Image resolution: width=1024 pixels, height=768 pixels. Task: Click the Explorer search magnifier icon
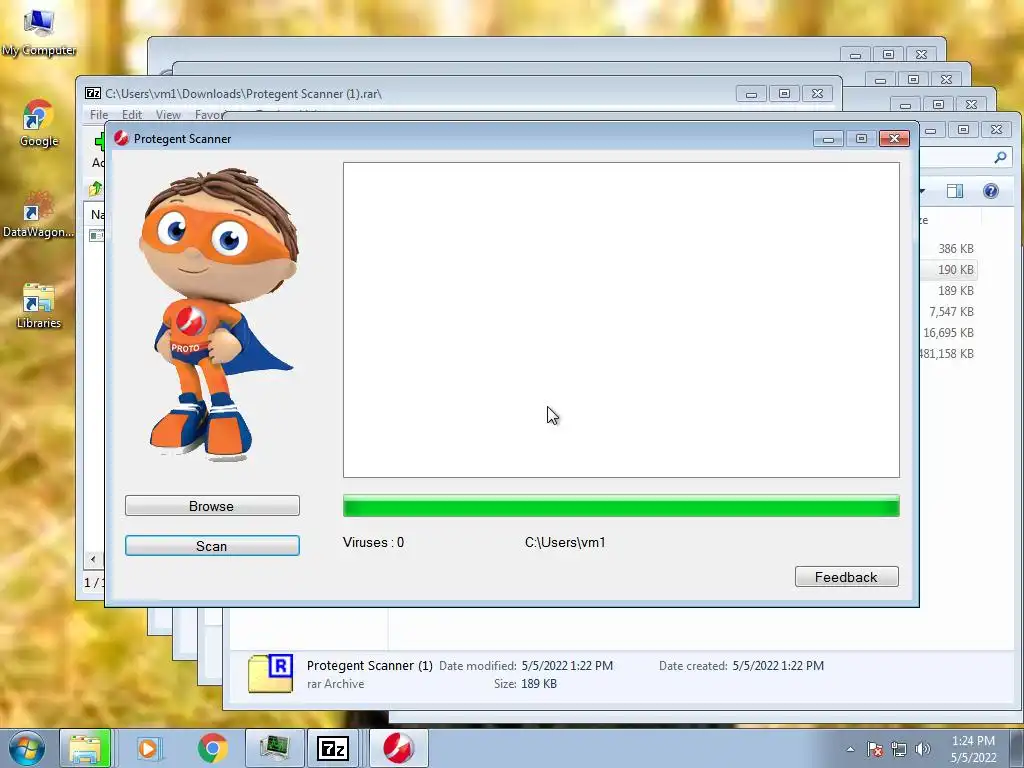[x=1000, y=157]
